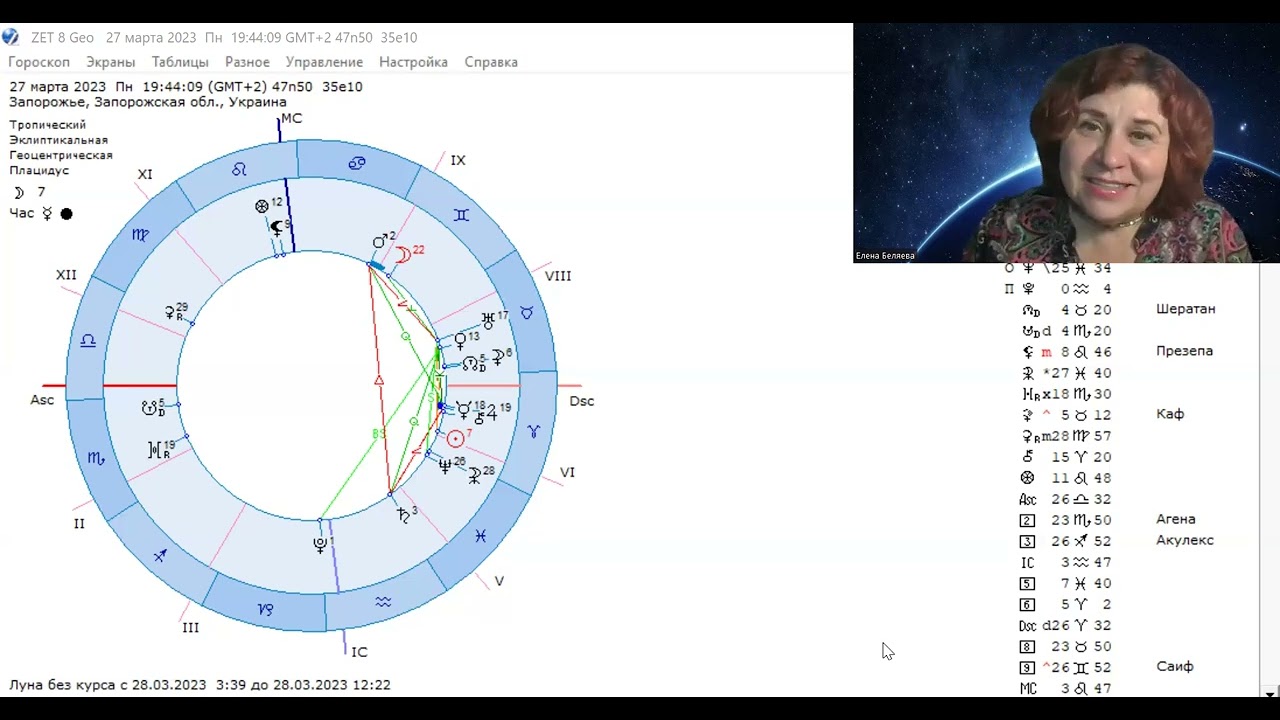Image resolution: width=1280 pixels, height=720 pixels.
Task: Click the IC label below chart
Action: 359,652
